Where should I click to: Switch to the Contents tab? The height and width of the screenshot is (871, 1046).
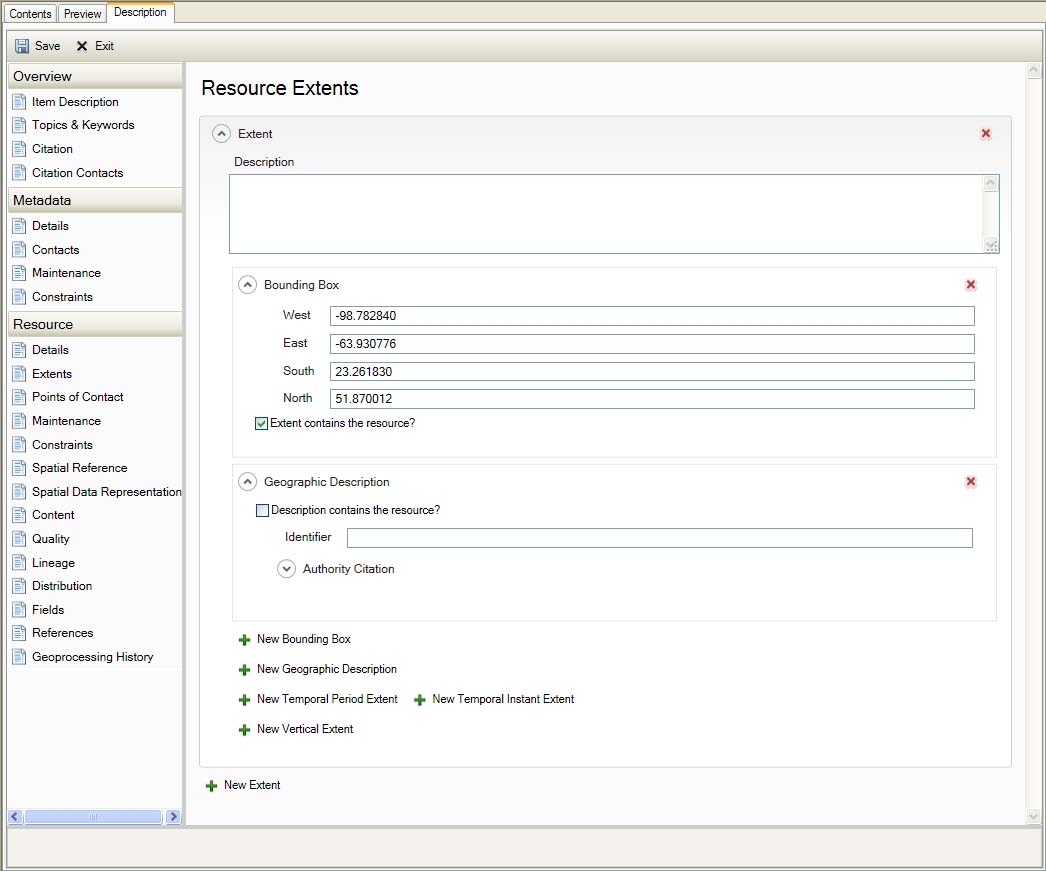pos(30,14)
